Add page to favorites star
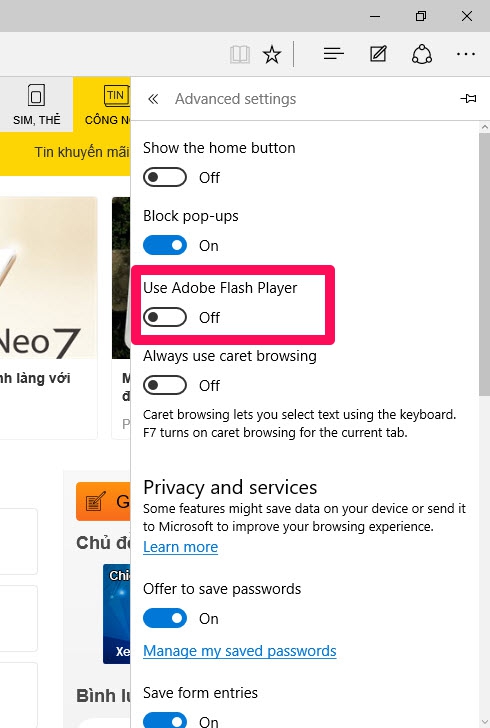Image resolution: width=490 pixels, height=728 pixels. (272, 54)
